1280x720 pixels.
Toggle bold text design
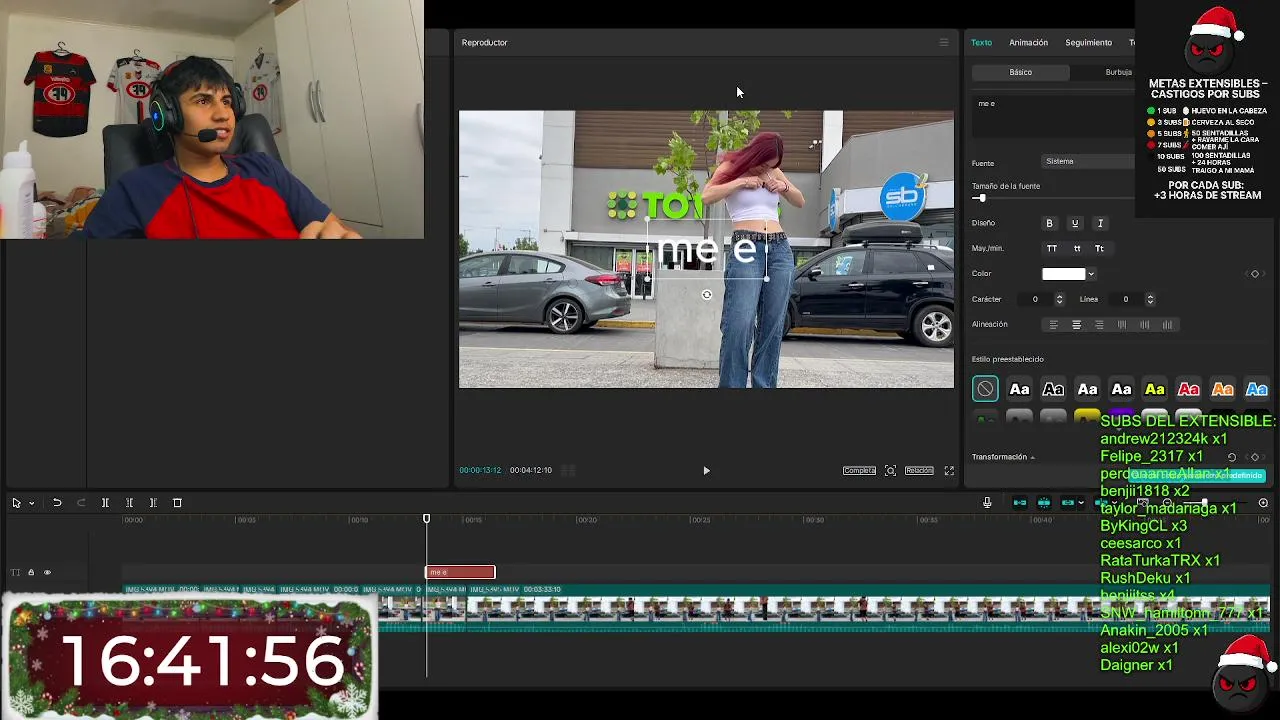click(1049, 223)
